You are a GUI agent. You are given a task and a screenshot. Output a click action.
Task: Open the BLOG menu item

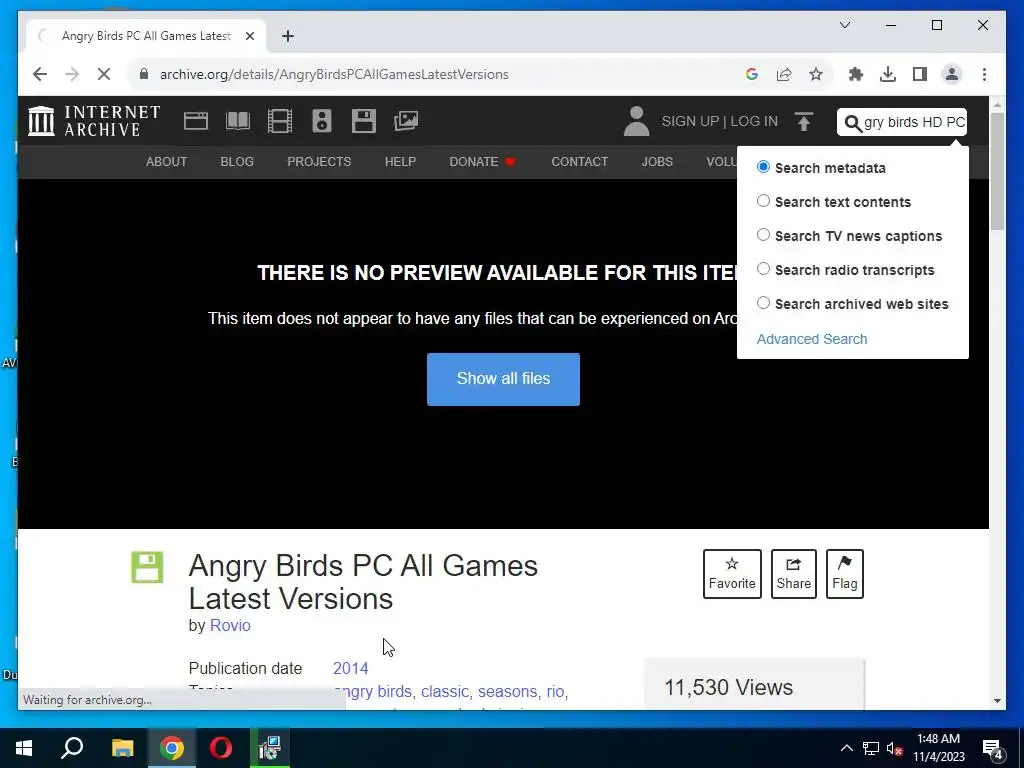[237, 161]
